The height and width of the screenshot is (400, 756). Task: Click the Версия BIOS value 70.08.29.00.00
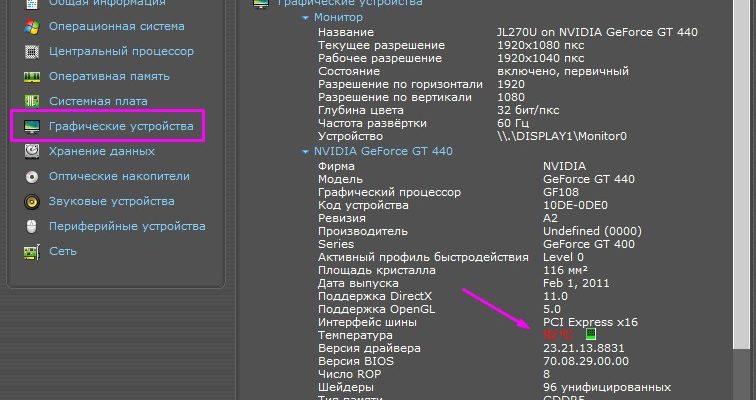coord(586,361)
